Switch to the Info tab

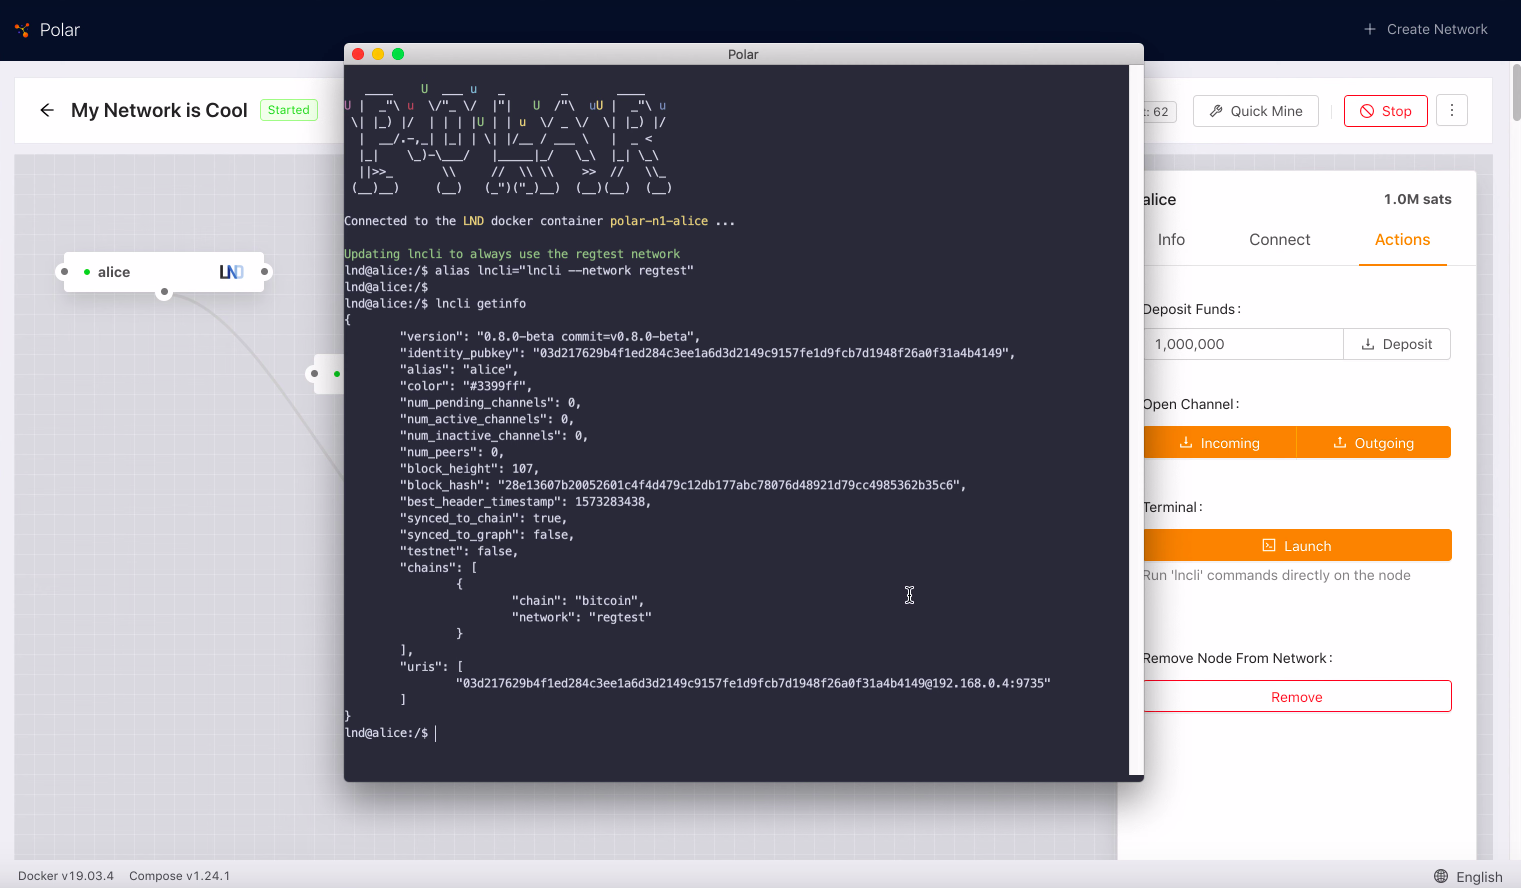1171,240
